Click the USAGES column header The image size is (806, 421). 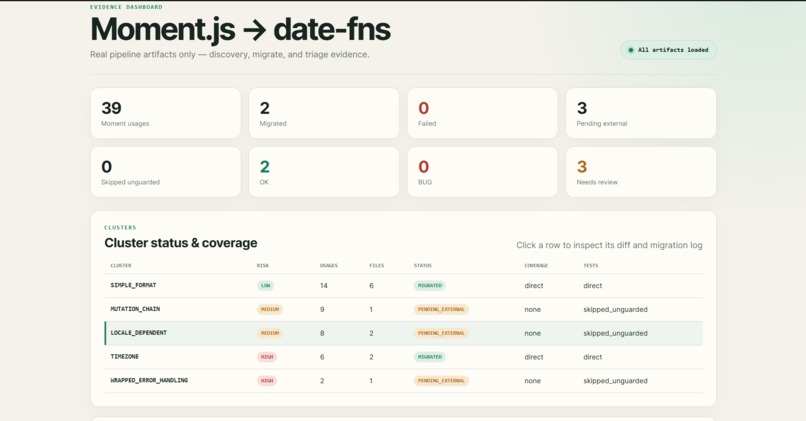(328, 266)
